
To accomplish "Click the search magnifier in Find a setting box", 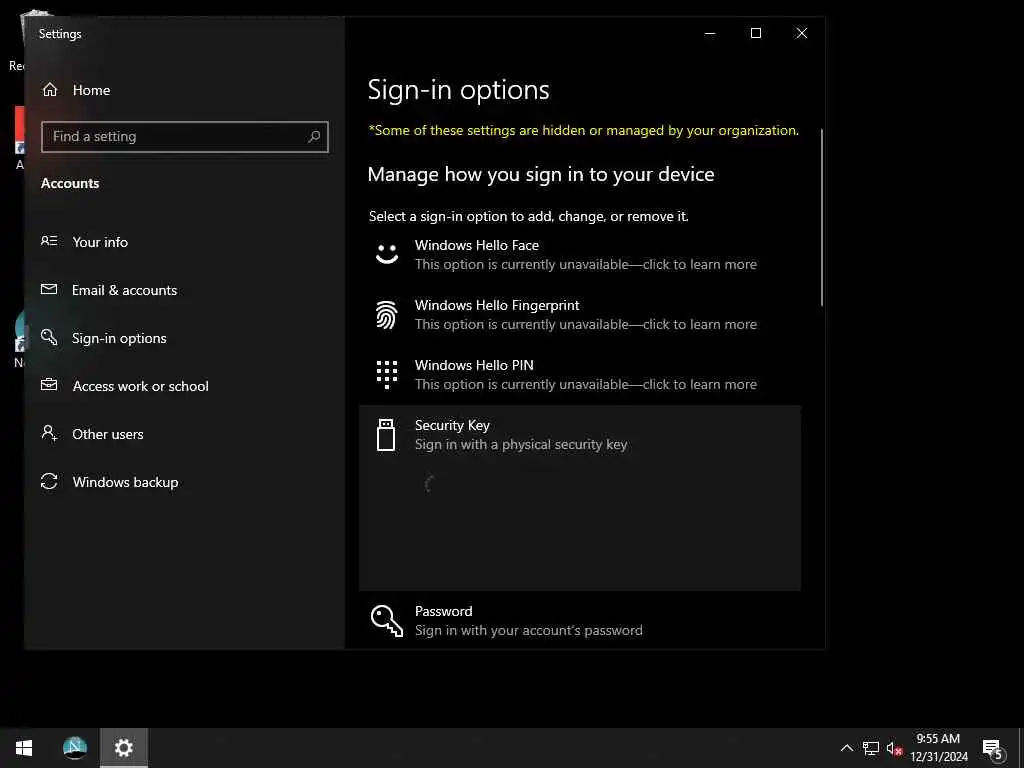I will 314,136.
